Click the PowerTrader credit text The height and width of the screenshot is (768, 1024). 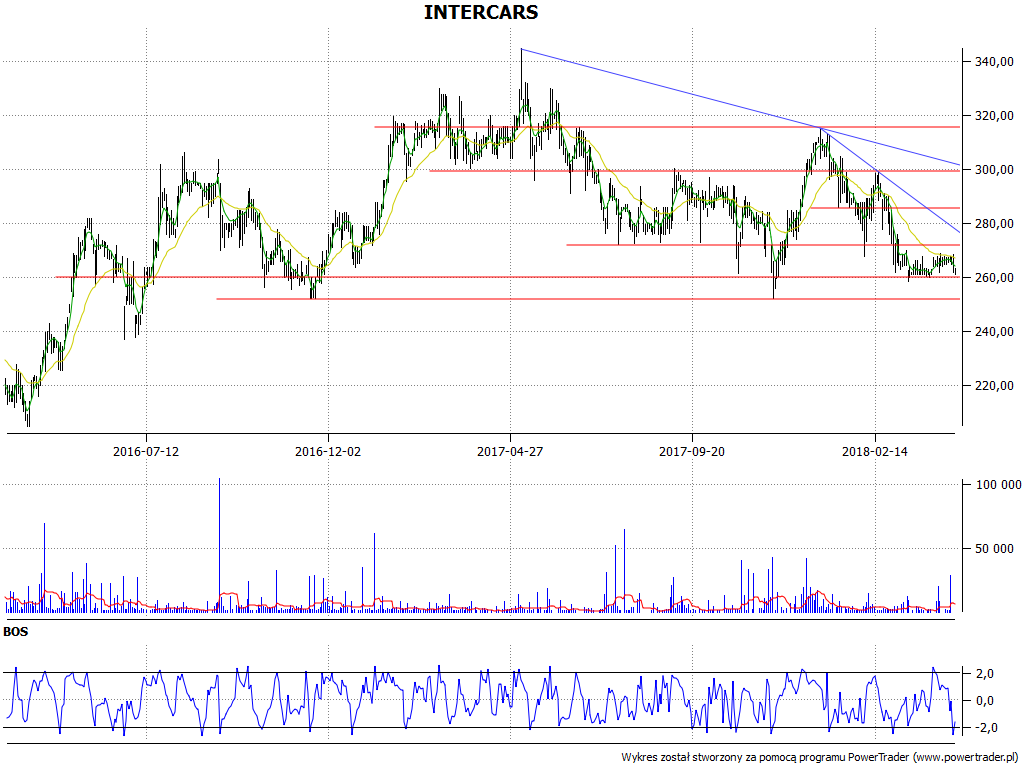pyautogui.click(x=822, y=758)
